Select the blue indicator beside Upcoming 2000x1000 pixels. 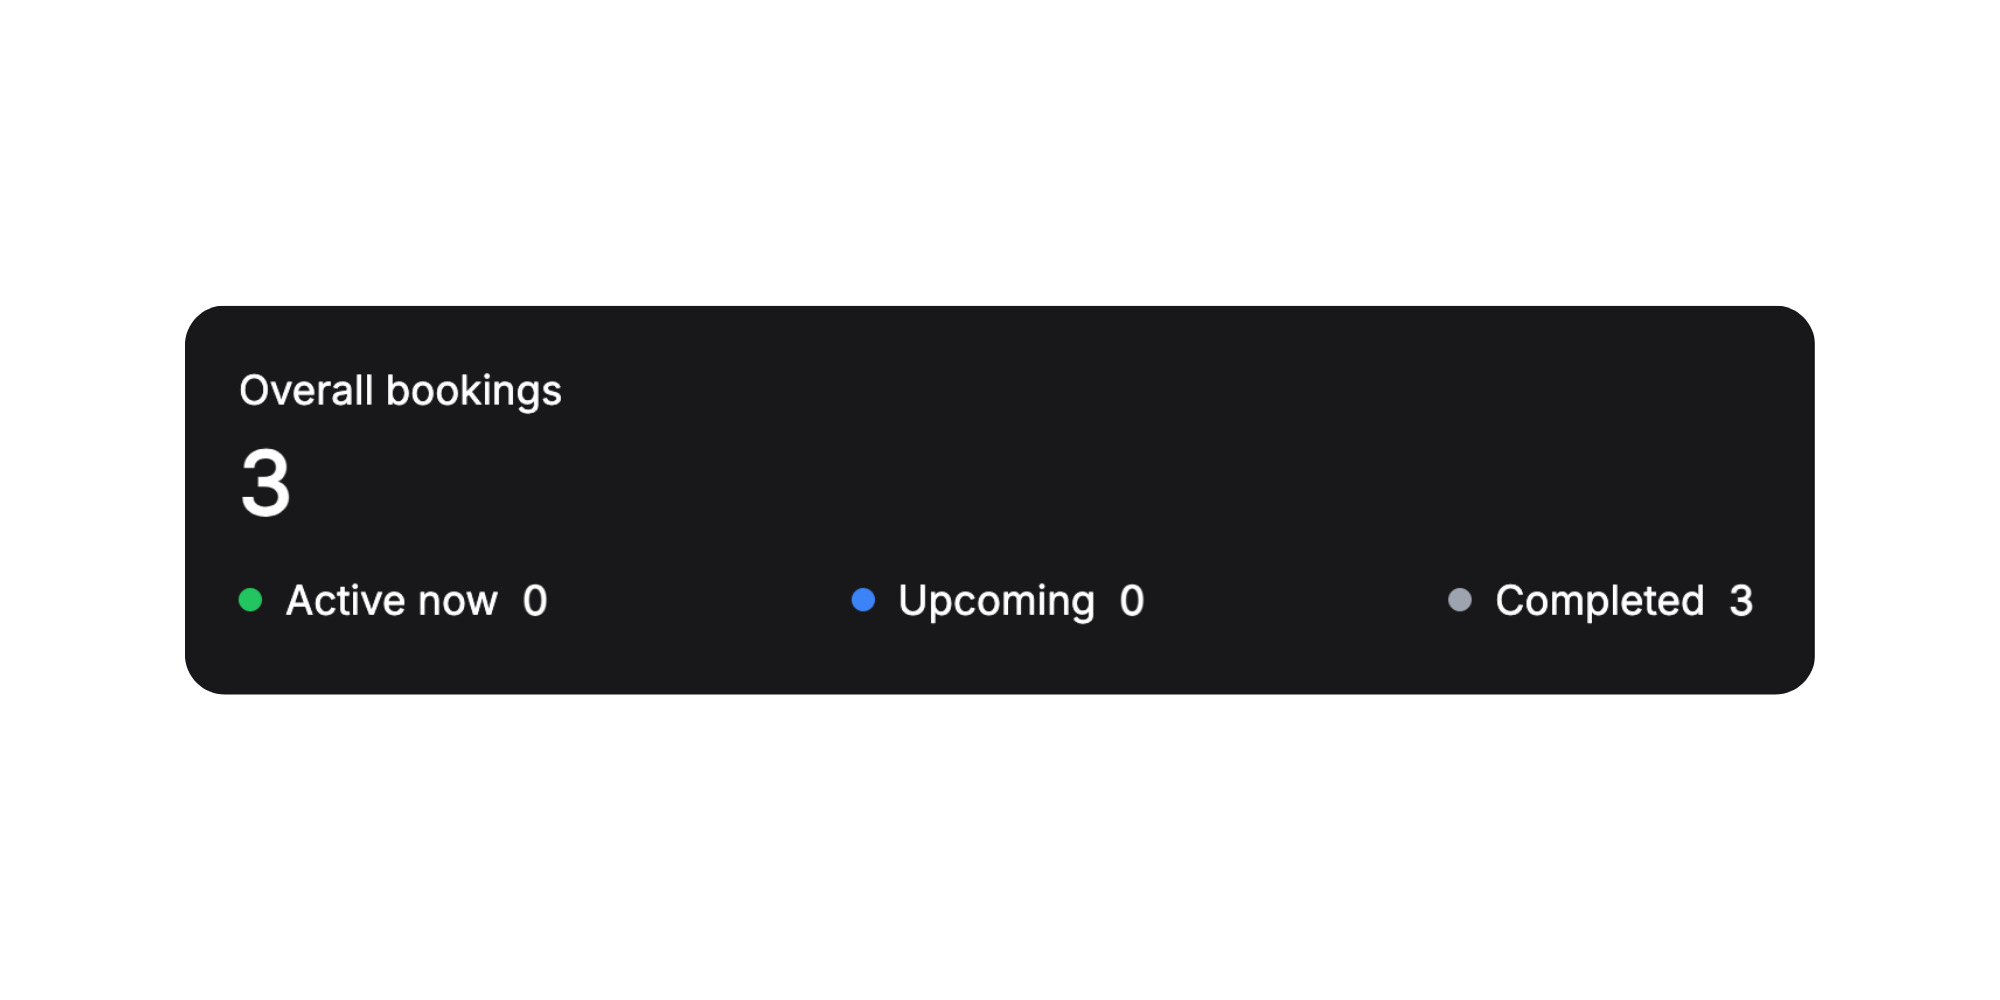[x=862, y=600]
